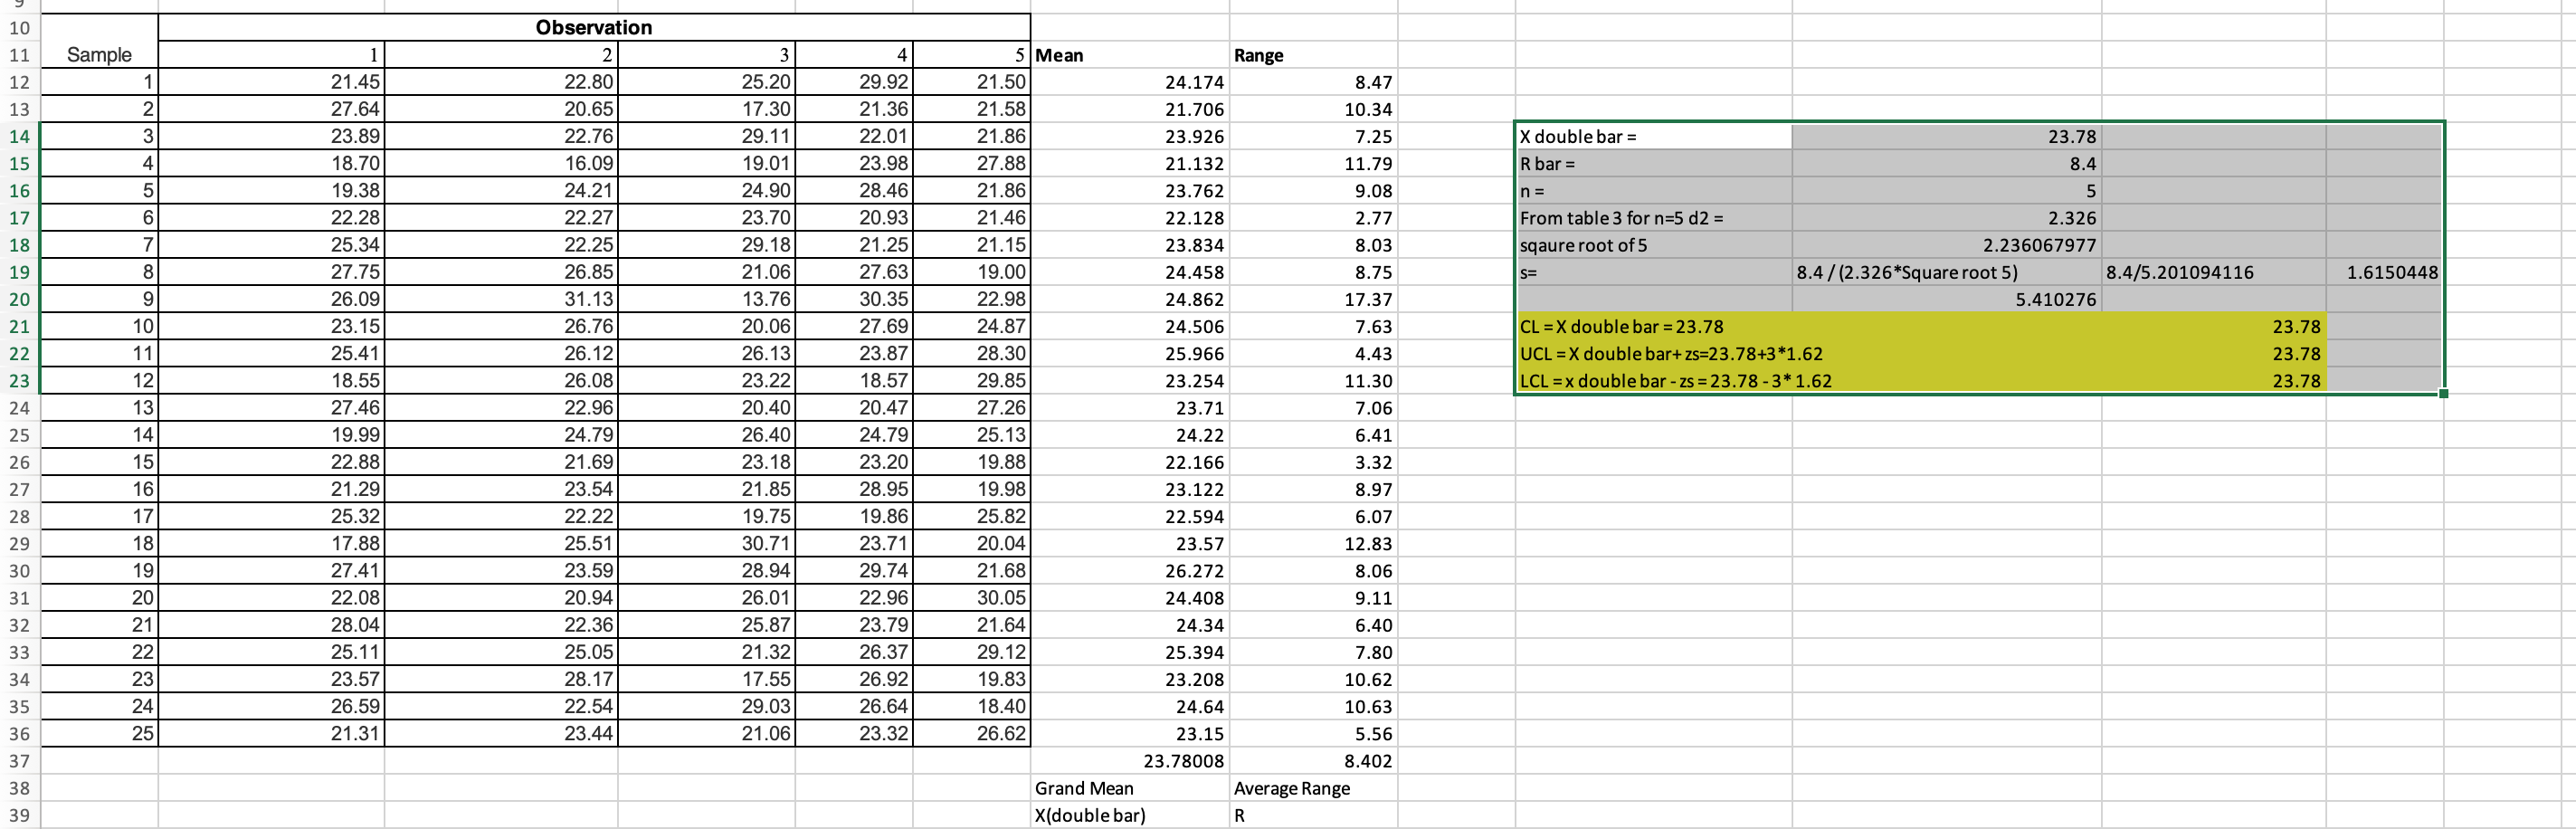Select 'From table 3 for n=5 d2 =' cell

click(x=1654, y=218)
